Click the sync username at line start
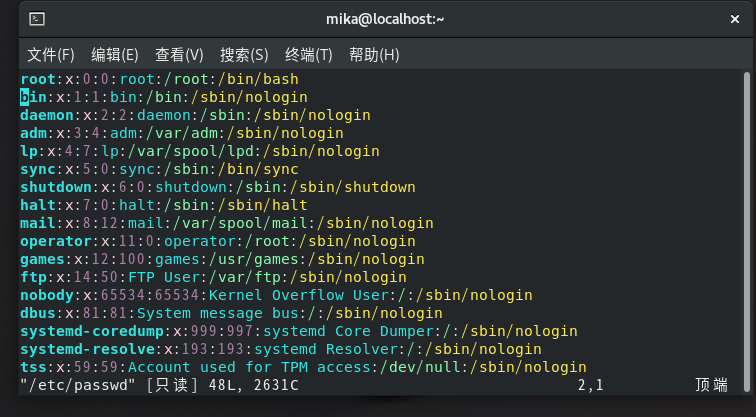The width and height of the screenshot is (756, 417). [38, 169]
